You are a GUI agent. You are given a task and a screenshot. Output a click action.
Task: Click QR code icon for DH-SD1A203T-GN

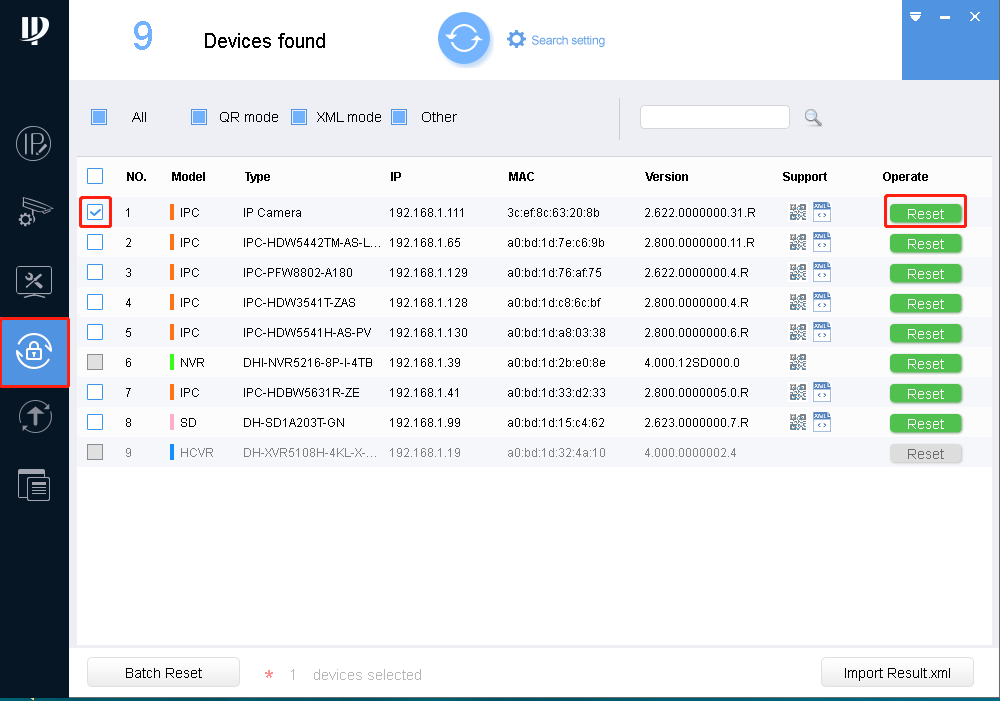[798, 422]
